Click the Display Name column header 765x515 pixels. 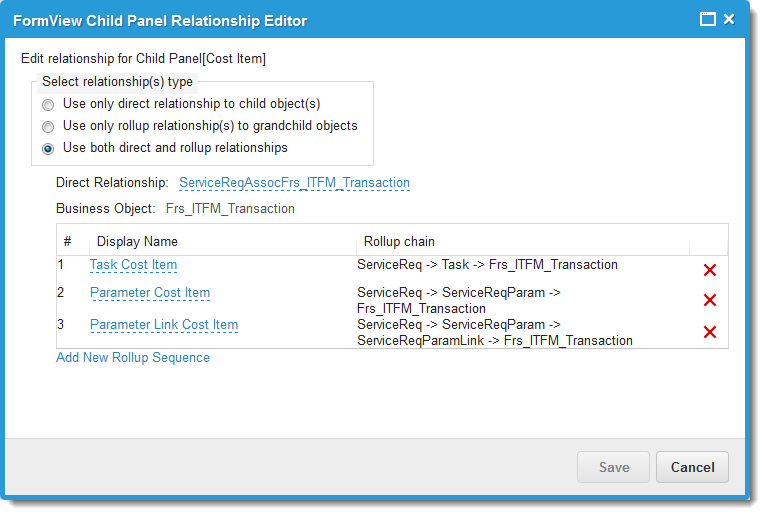137,241
